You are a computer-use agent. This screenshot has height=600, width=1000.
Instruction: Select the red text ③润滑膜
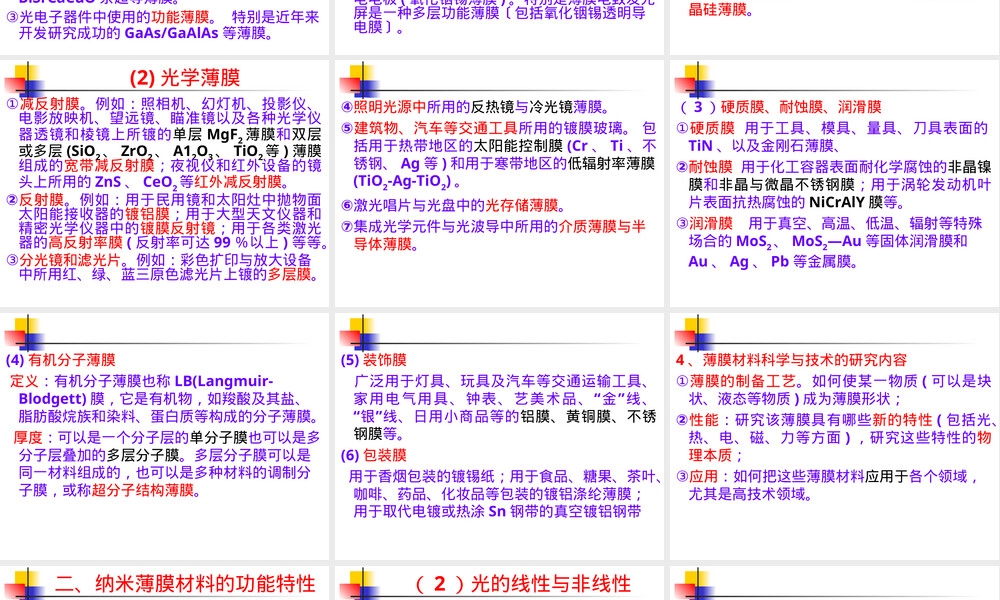tap(705, 224)
